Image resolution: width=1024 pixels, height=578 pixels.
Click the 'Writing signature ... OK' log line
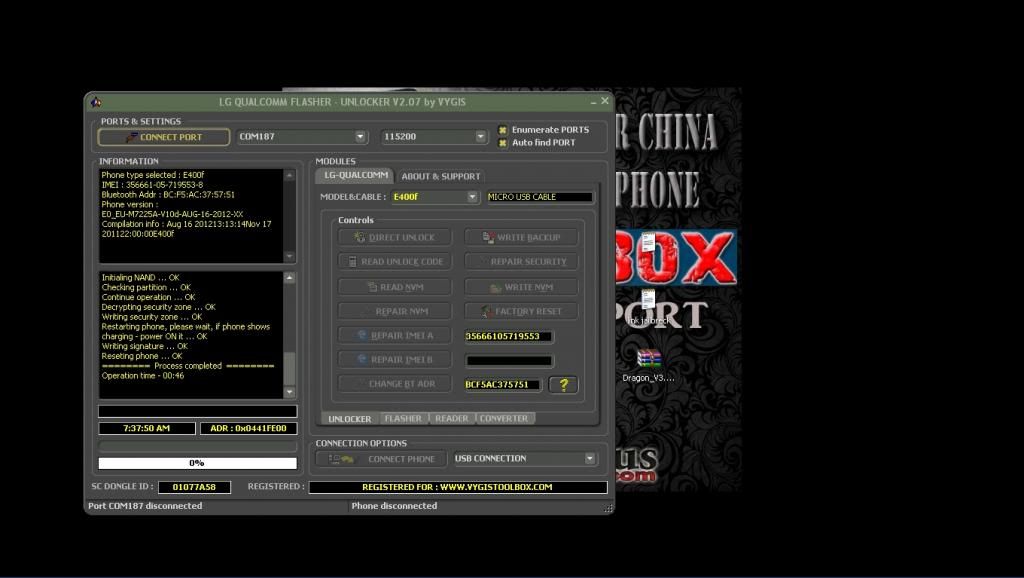(x=144, y=346)
